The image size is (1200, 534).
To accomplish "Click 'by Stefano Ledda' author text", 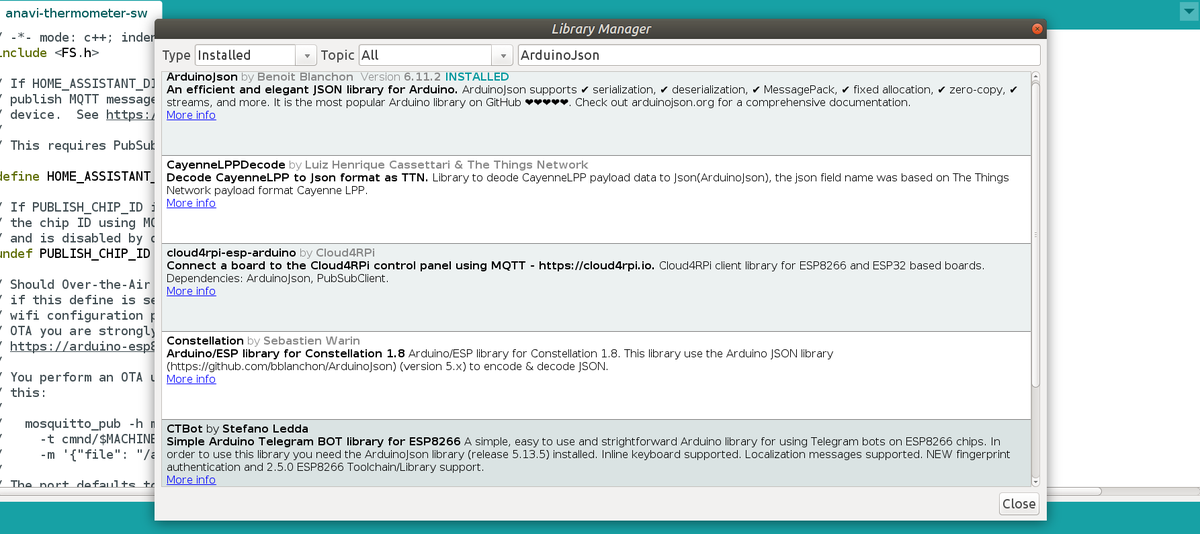I will pos(257,429).
